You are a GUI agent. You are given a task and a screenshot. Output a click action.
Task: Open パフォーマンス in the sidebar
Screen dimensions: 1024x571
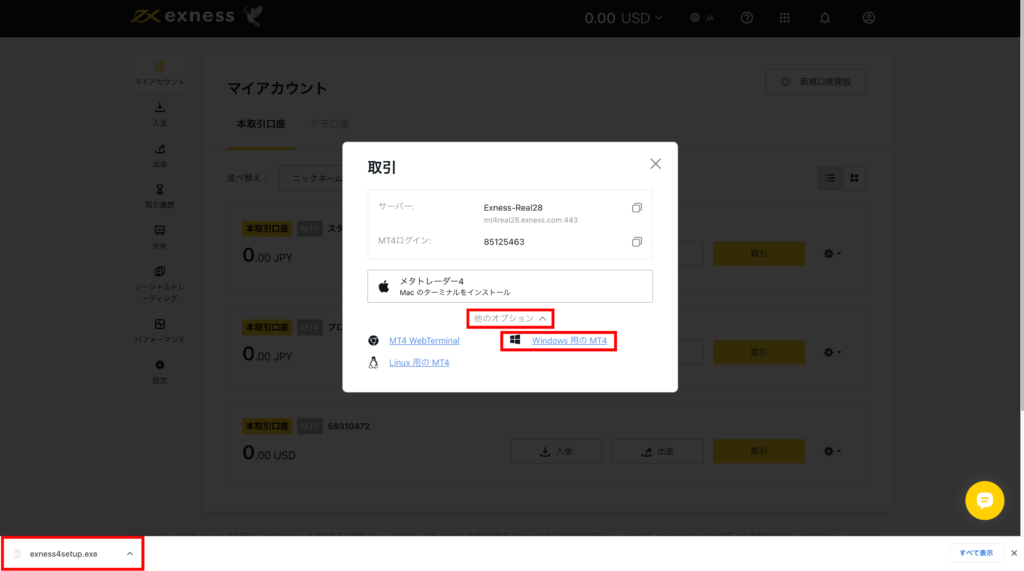coord(159,331)
